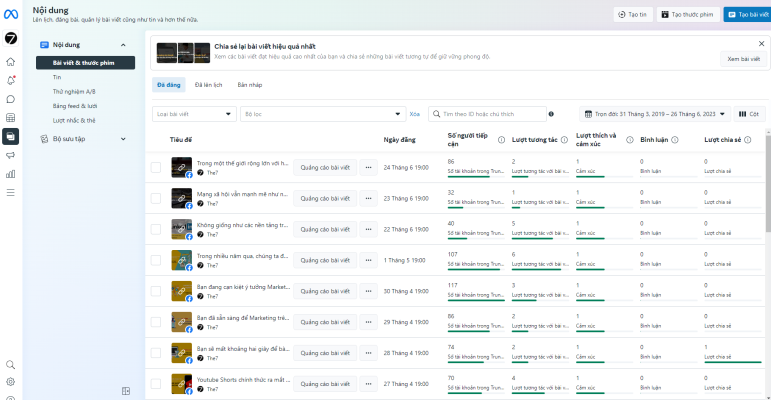Open the Home icon in left rail

[x=10, y=62]
